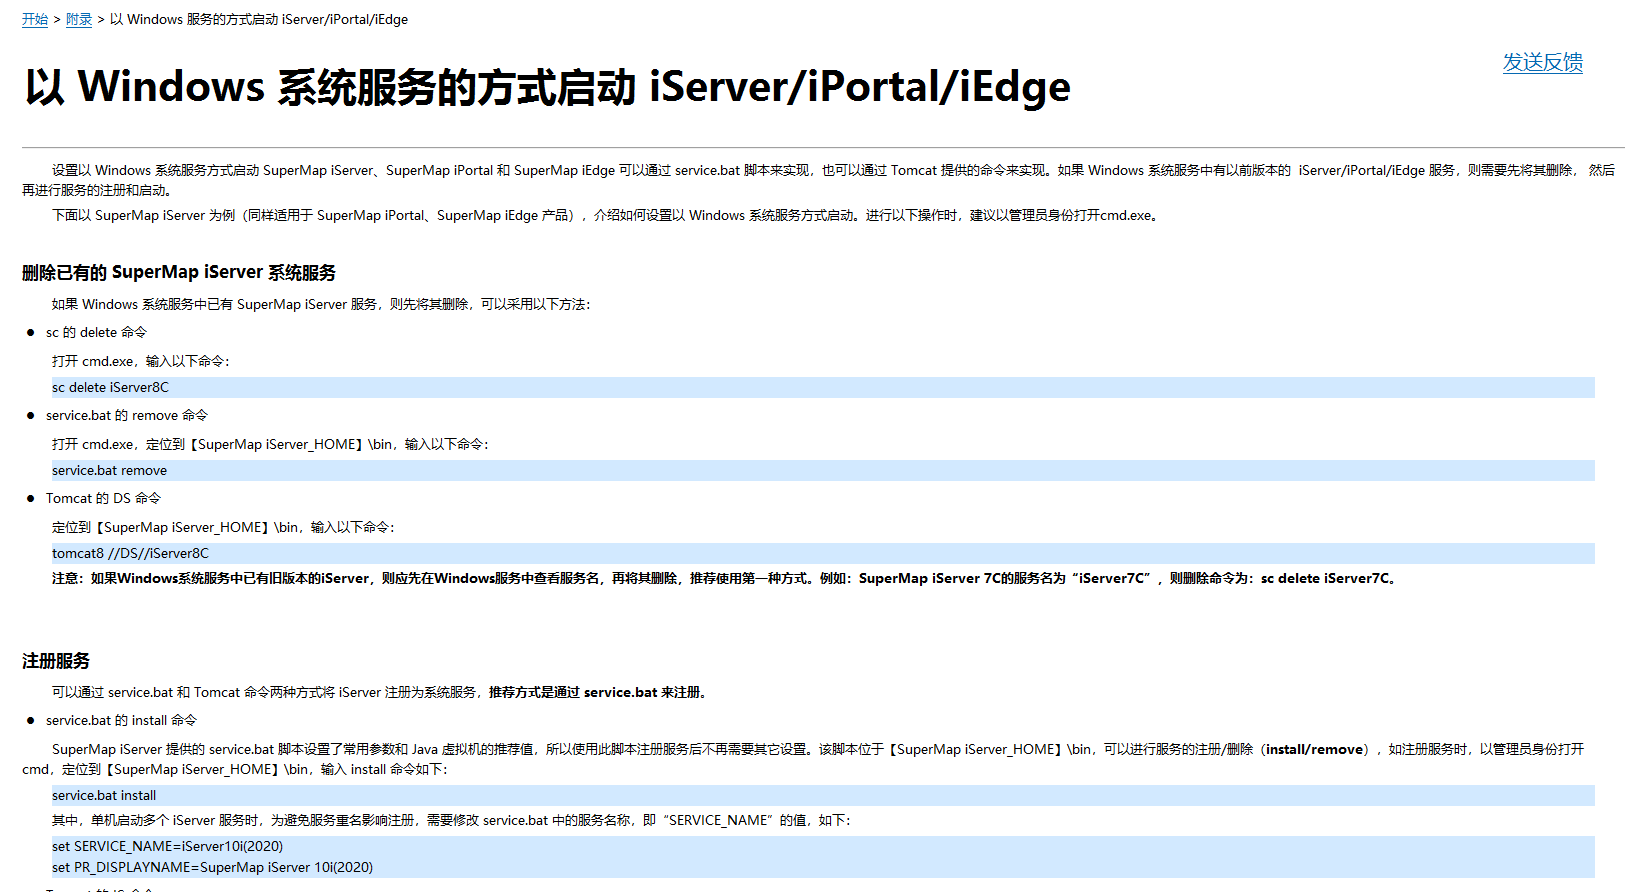Click the code line service.bat install
Screen dimensions: 1637x892
823,795
